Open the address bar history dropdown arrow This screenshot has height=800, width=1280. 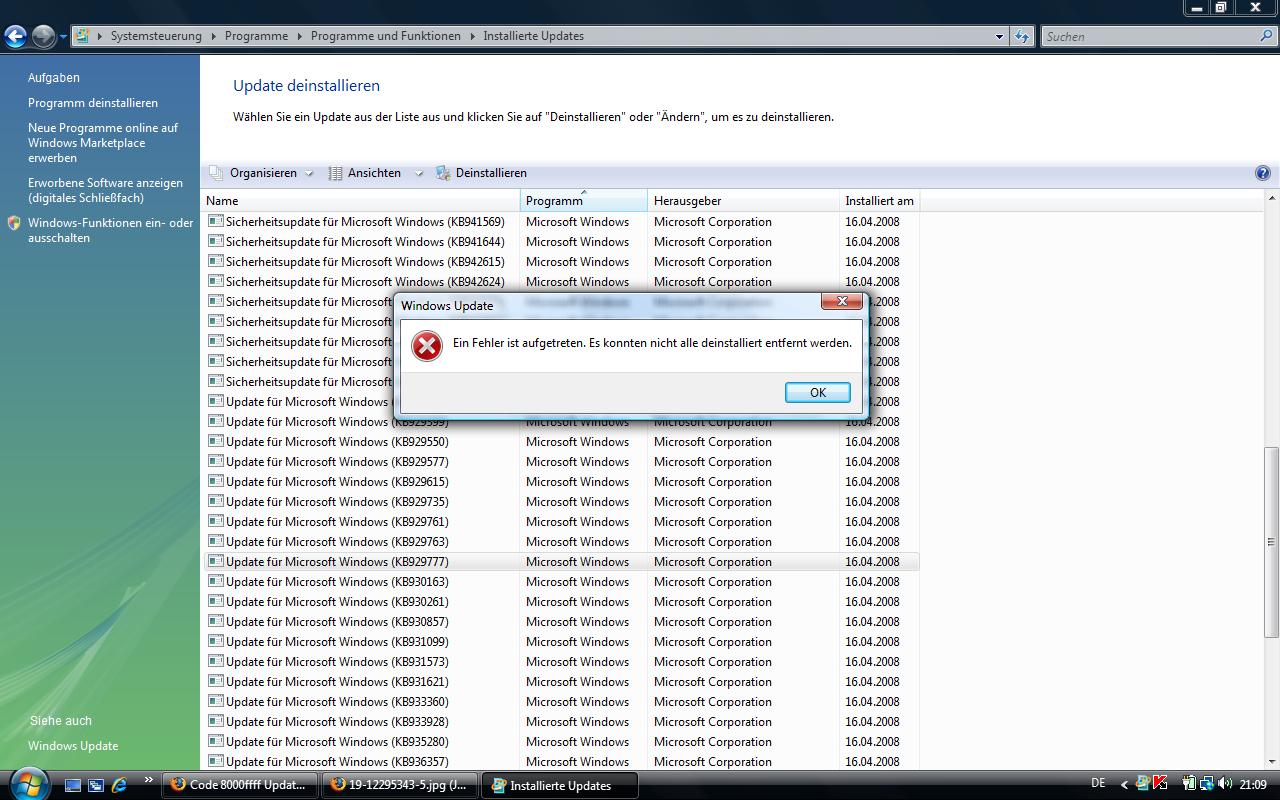click(998, 36)
